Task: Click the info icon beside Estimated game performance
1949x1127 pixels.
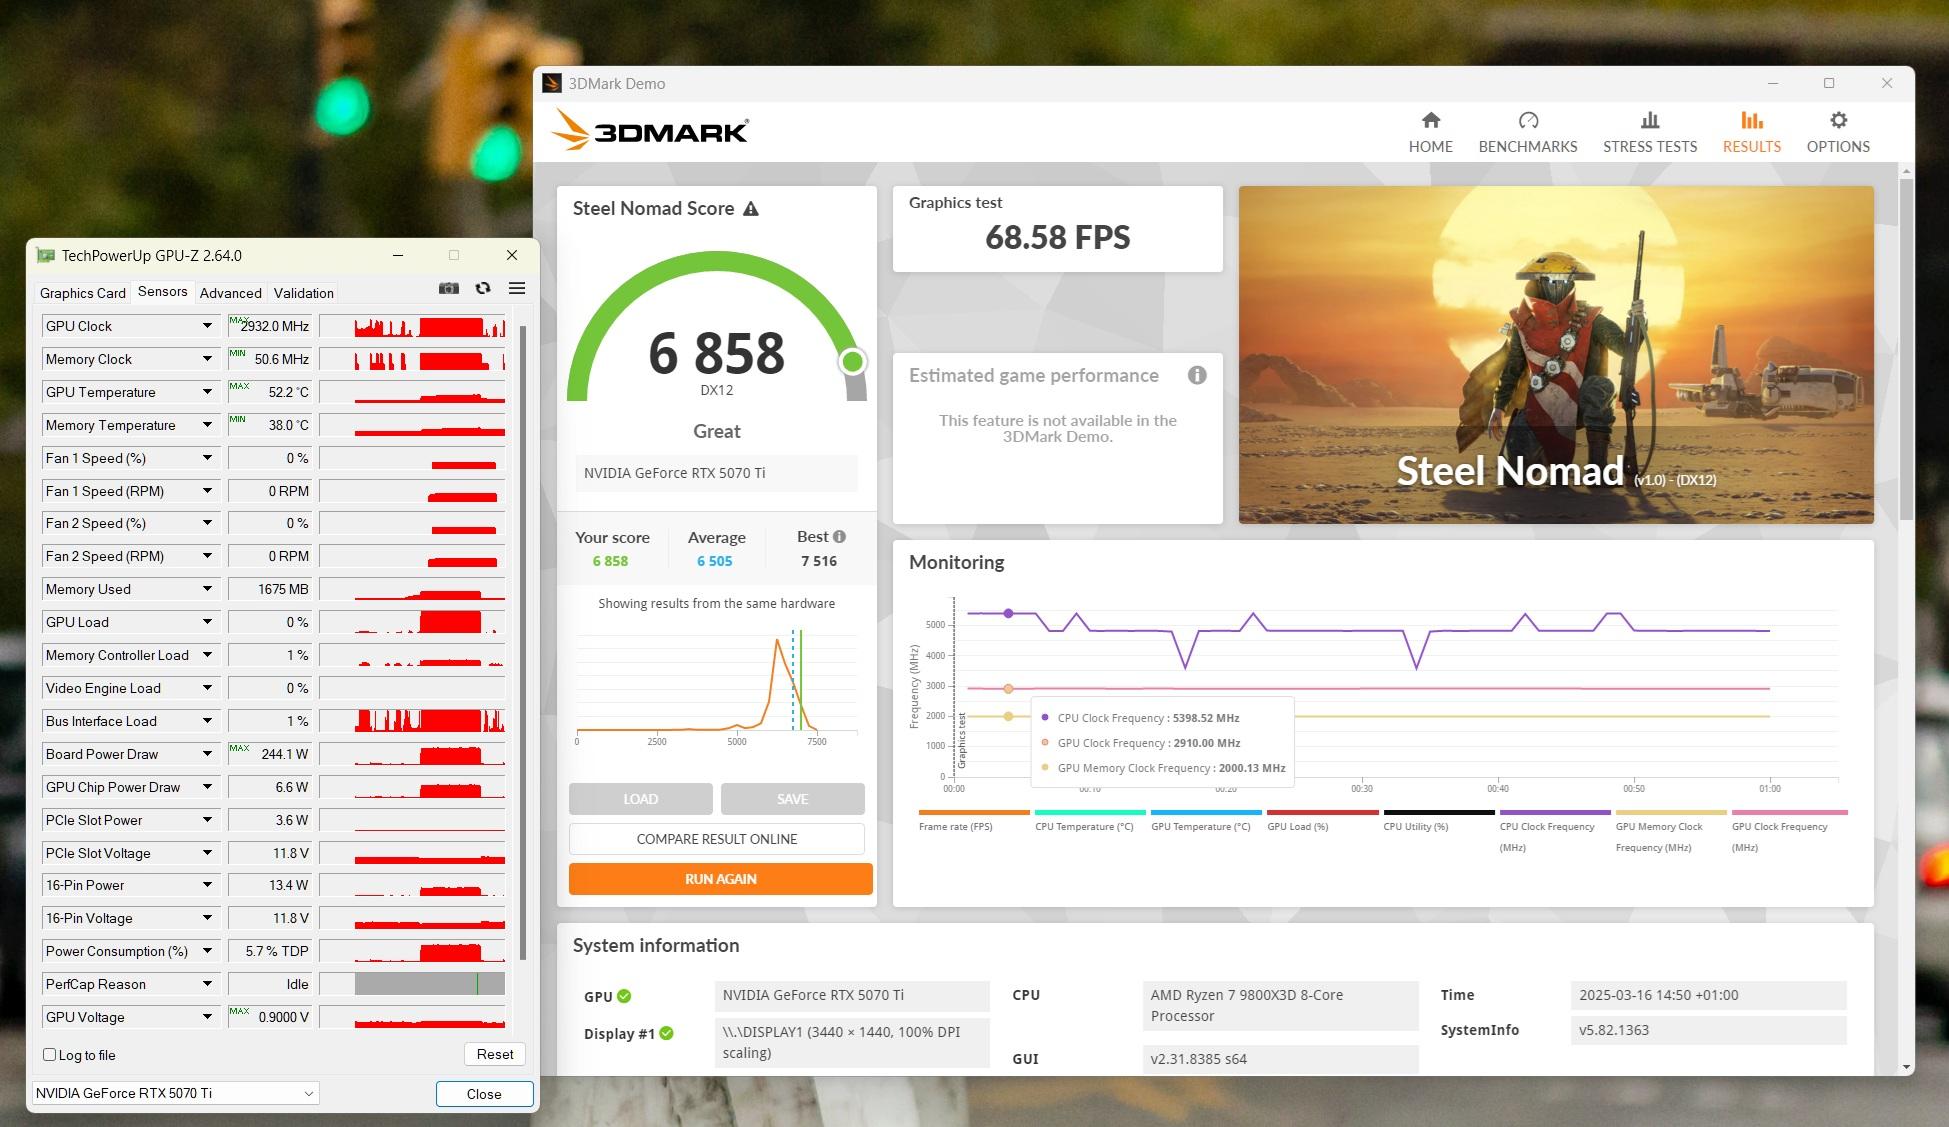Action: pyautogui.click(x=1196, y=375)
